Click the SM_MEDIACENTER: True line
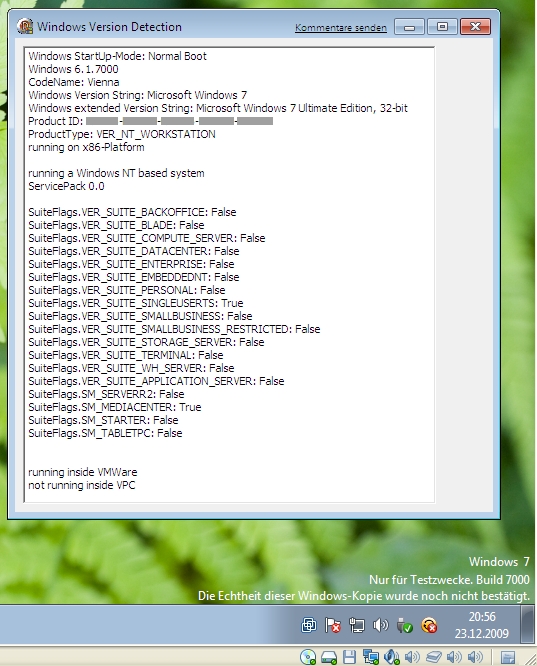 115,407
